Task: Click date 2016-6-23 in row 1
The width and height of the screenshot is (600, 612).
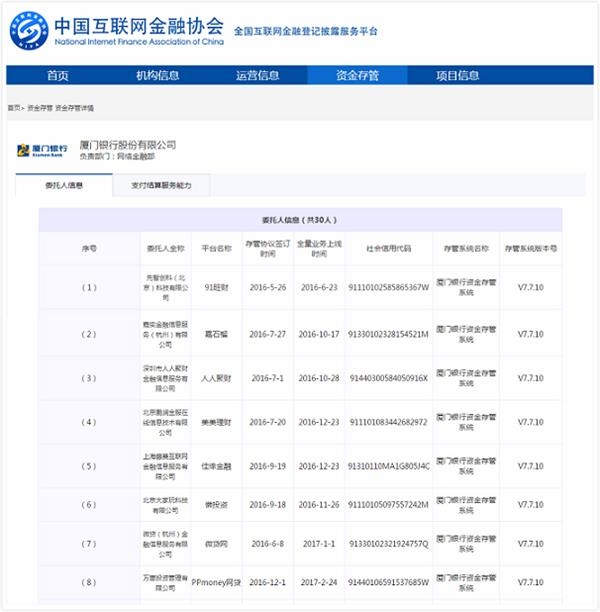Action: click(319, 288)
